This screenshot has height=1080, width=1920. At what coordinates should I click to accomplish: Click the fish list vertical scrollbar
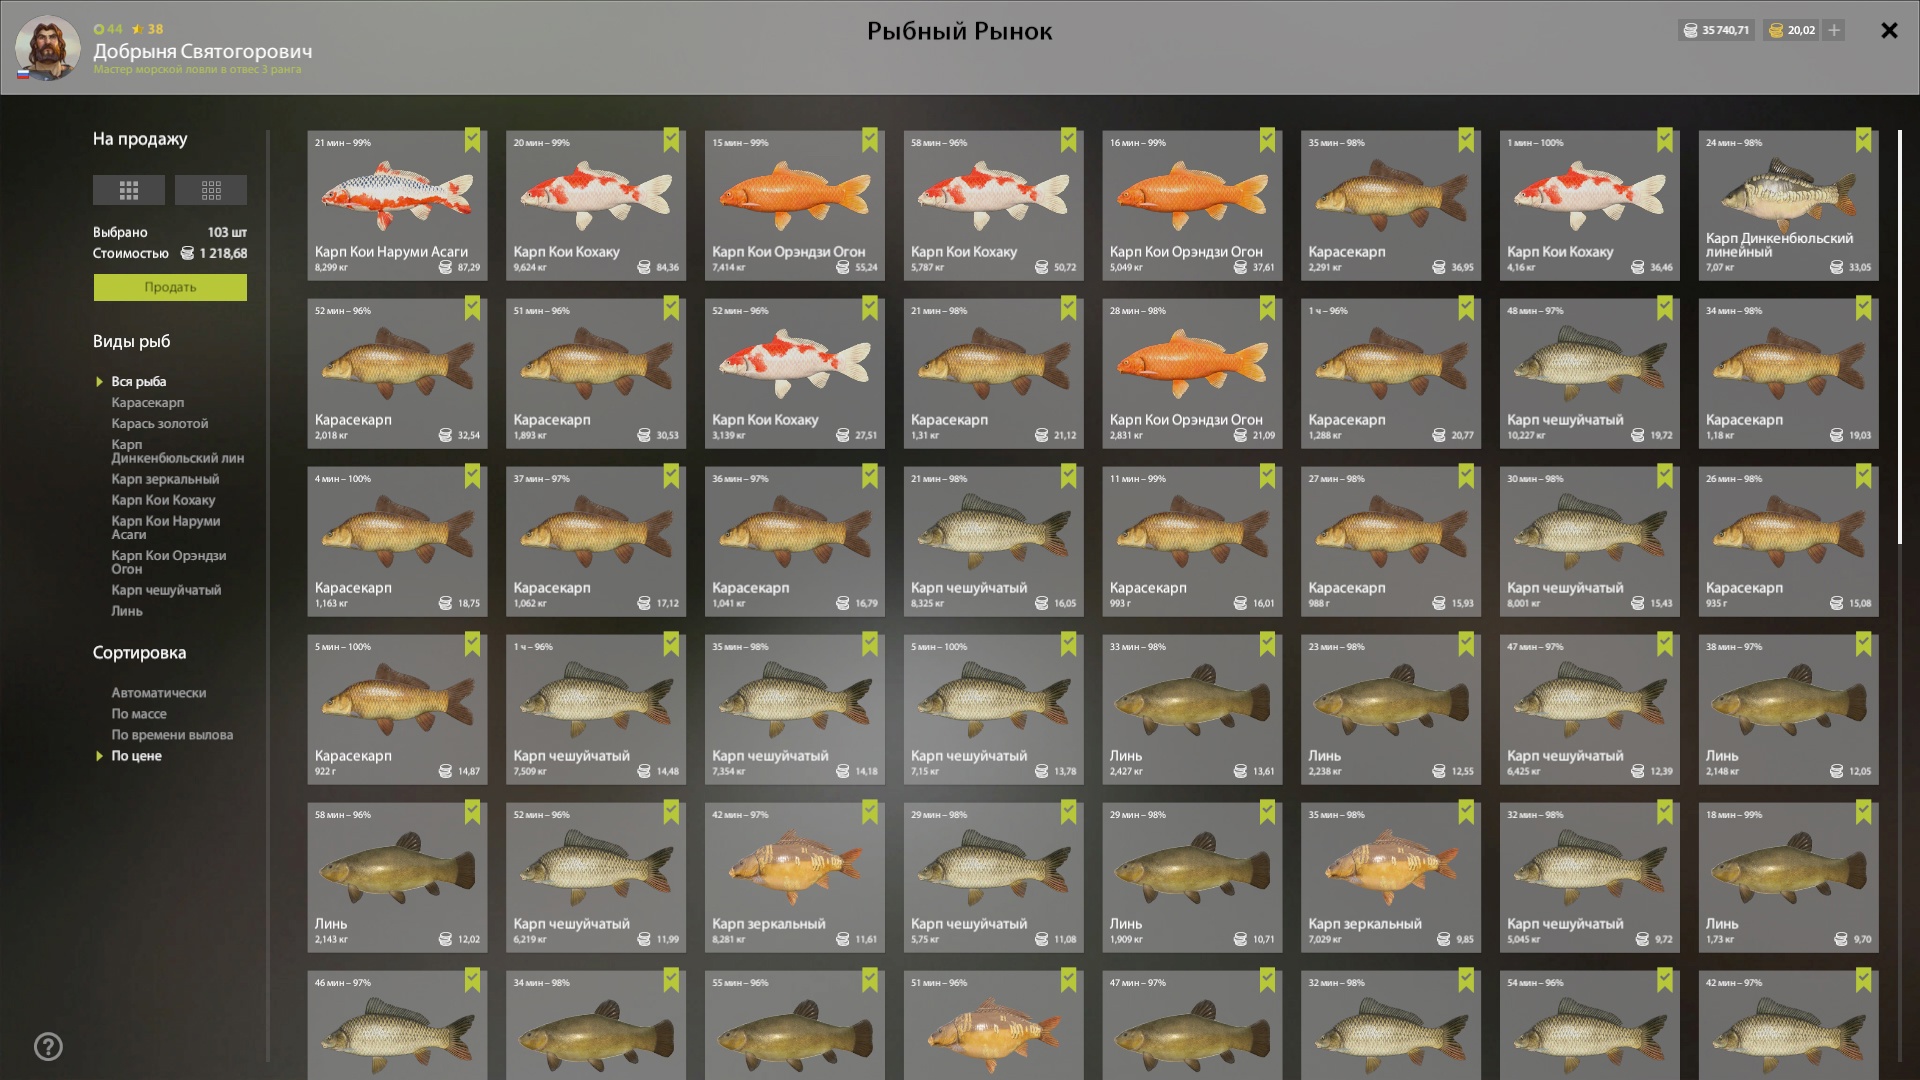click(x=1900, y=337)
